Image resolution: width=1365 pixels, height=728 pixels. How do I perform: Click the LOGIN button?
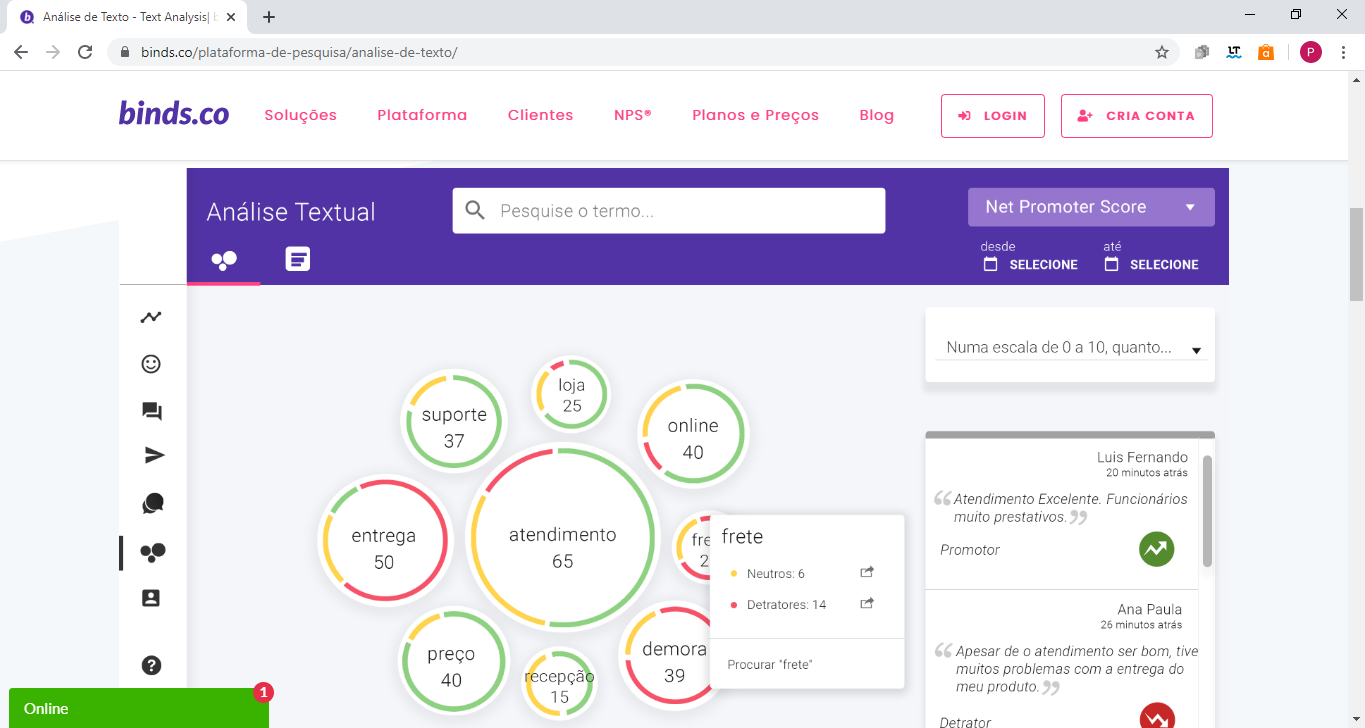tap(992, 116)
